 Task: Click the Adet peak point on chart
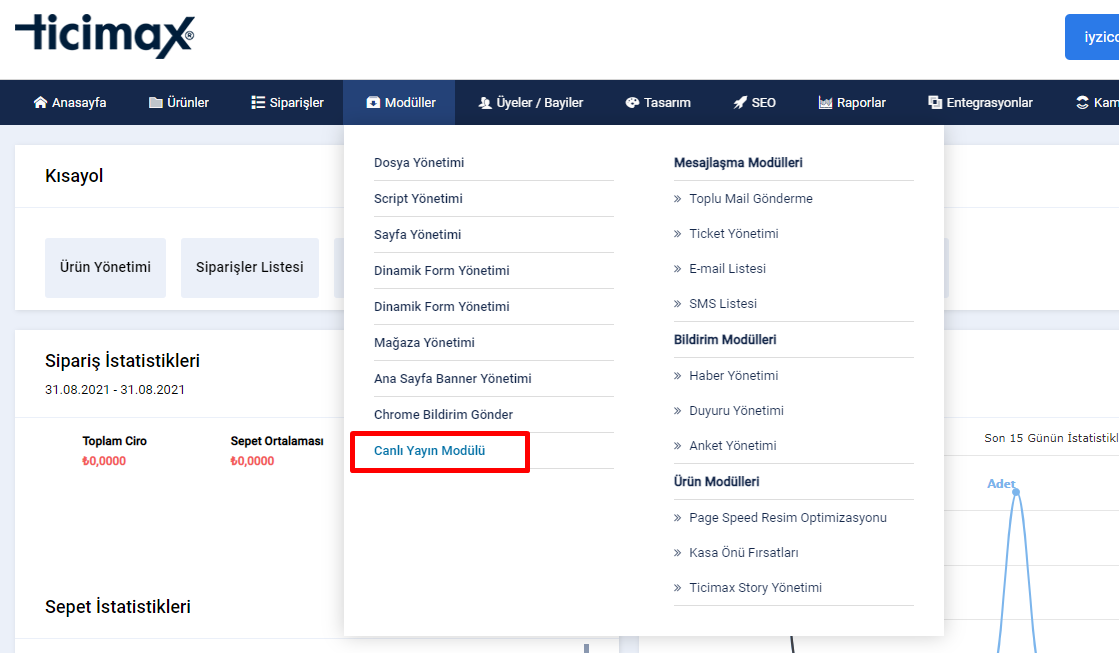point(1016,492)
